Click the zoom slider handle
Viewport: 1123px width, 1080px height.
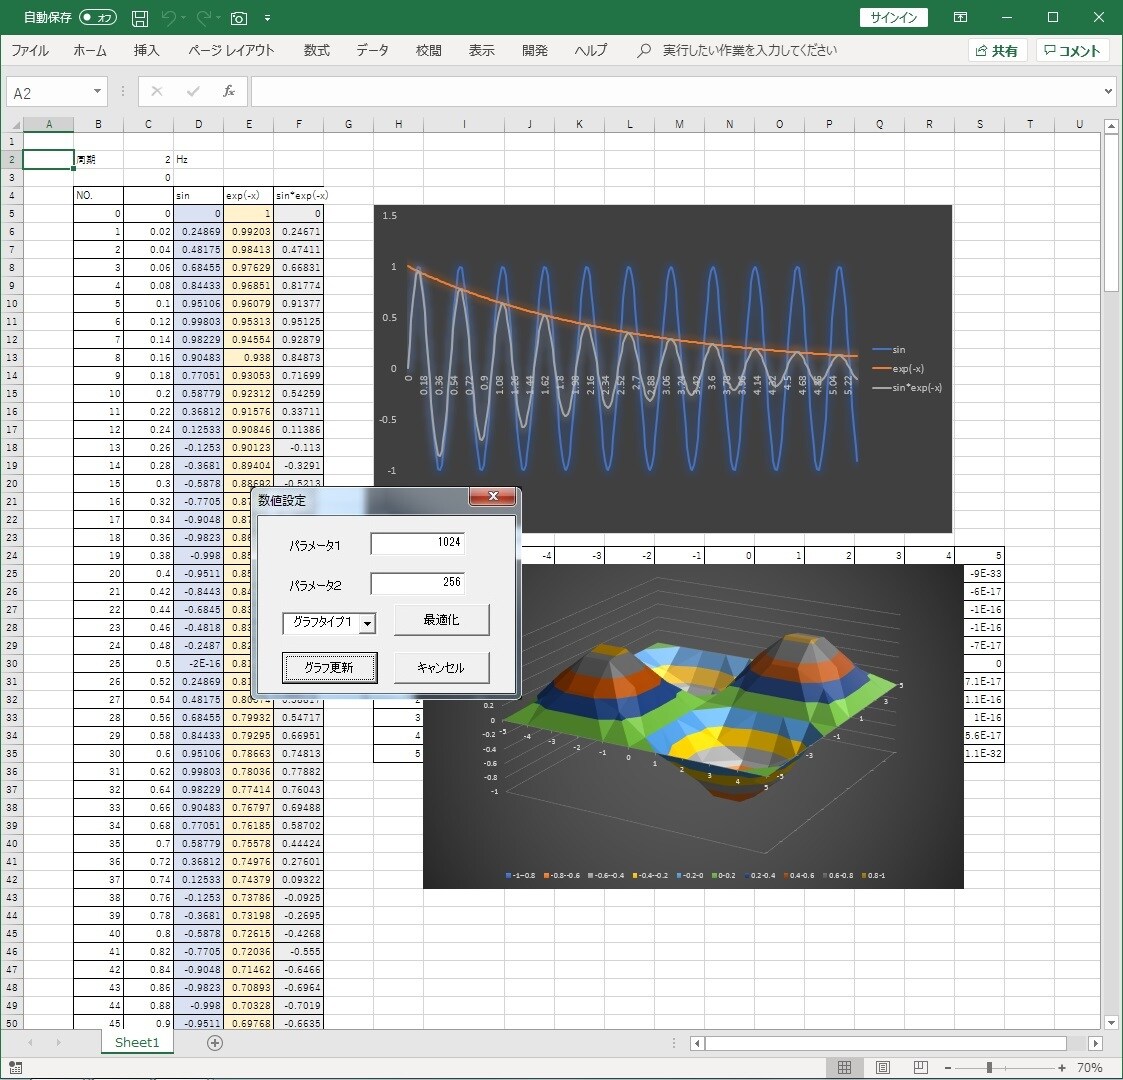(x=989, y=1068)
